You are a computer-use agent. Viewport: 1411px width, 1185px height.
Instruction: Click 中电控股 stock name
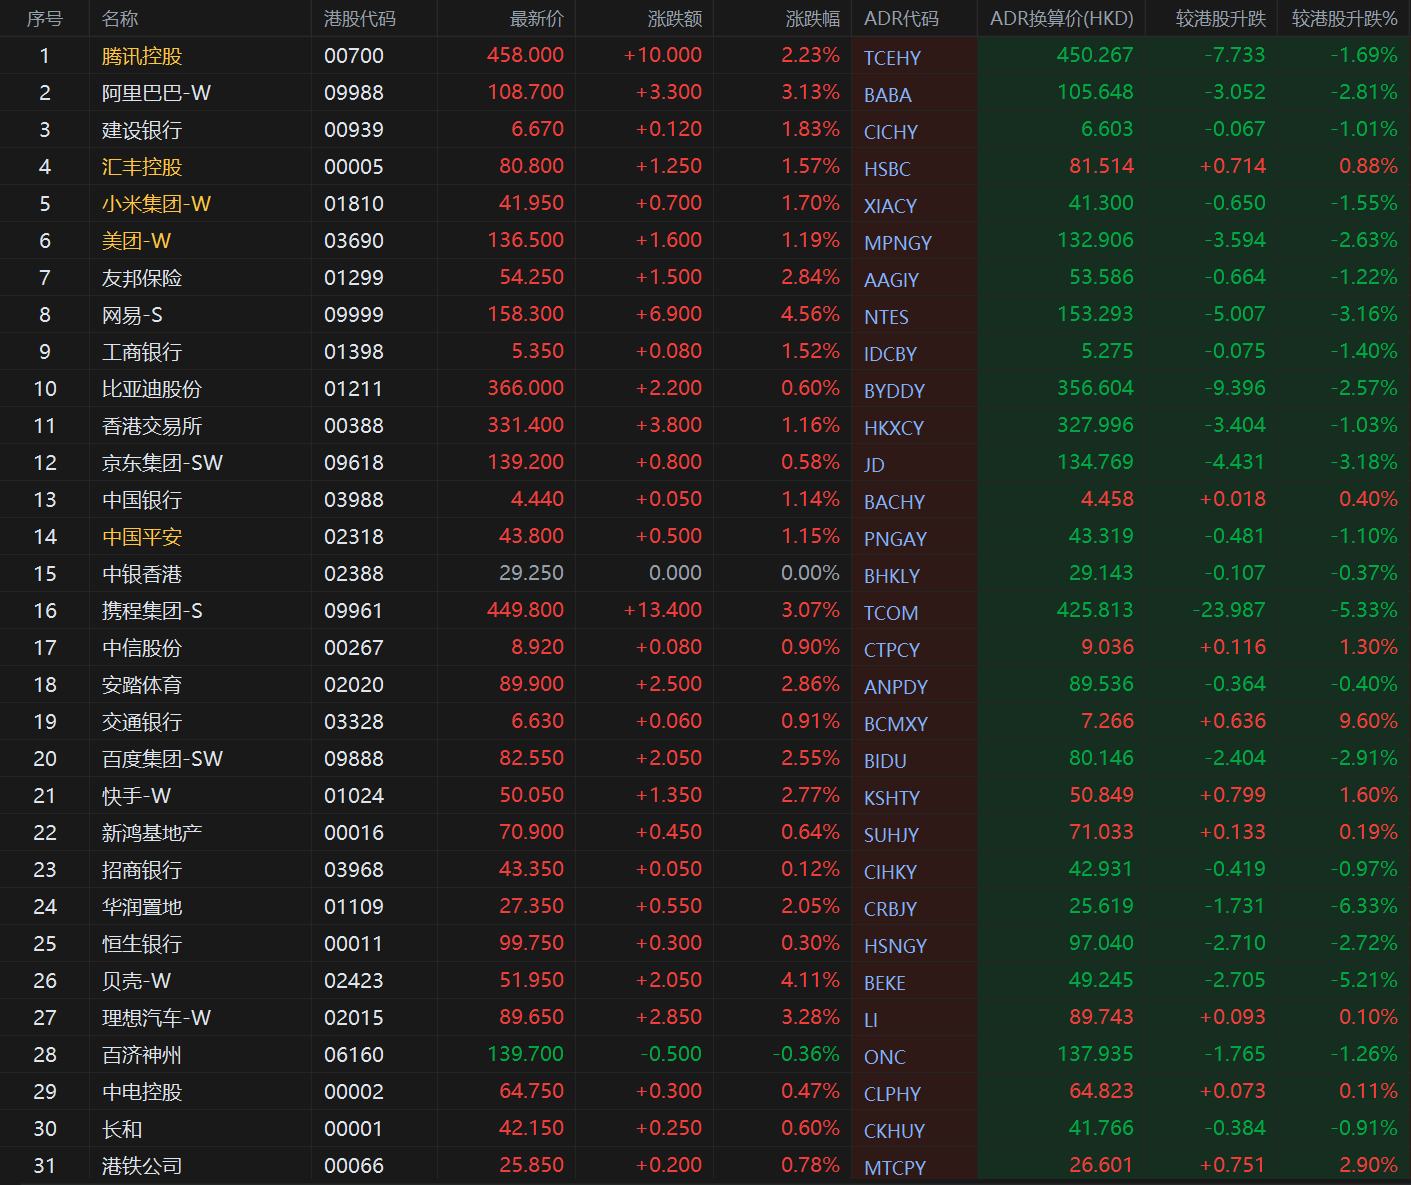click(x=142, y=1092)
